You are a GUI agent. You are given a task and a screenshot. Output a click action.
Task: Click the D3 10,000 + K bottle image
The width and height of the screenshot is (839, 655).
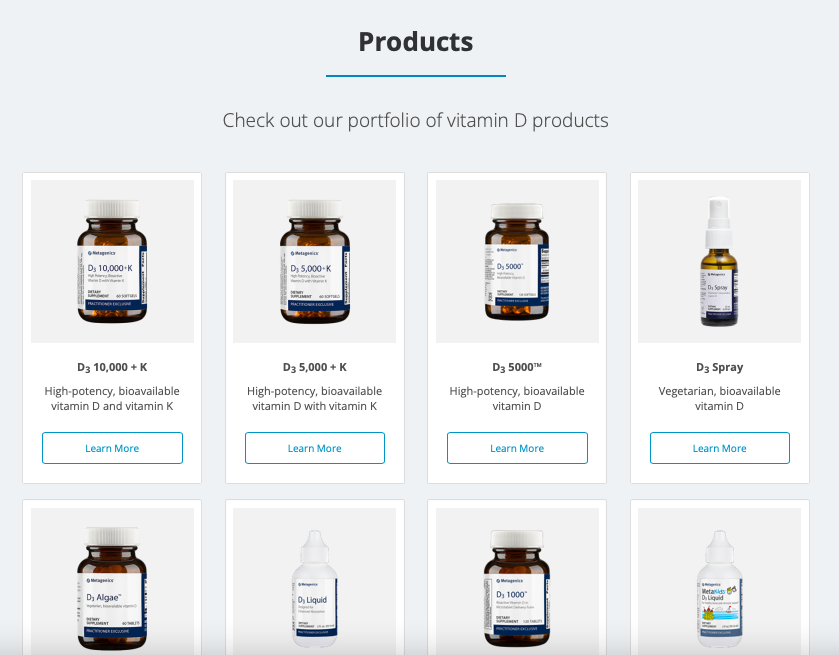[112, 261]
